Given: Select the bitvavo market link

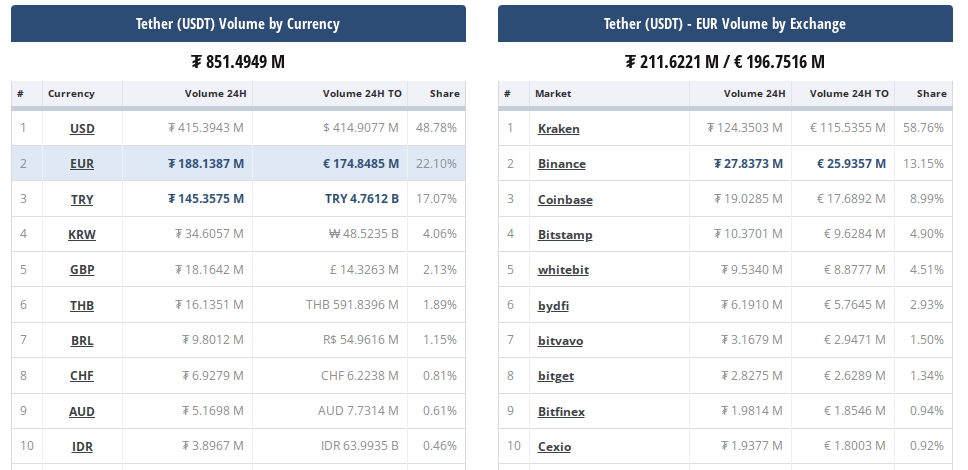Looking at the screenshot, I should tap(561, 341).
